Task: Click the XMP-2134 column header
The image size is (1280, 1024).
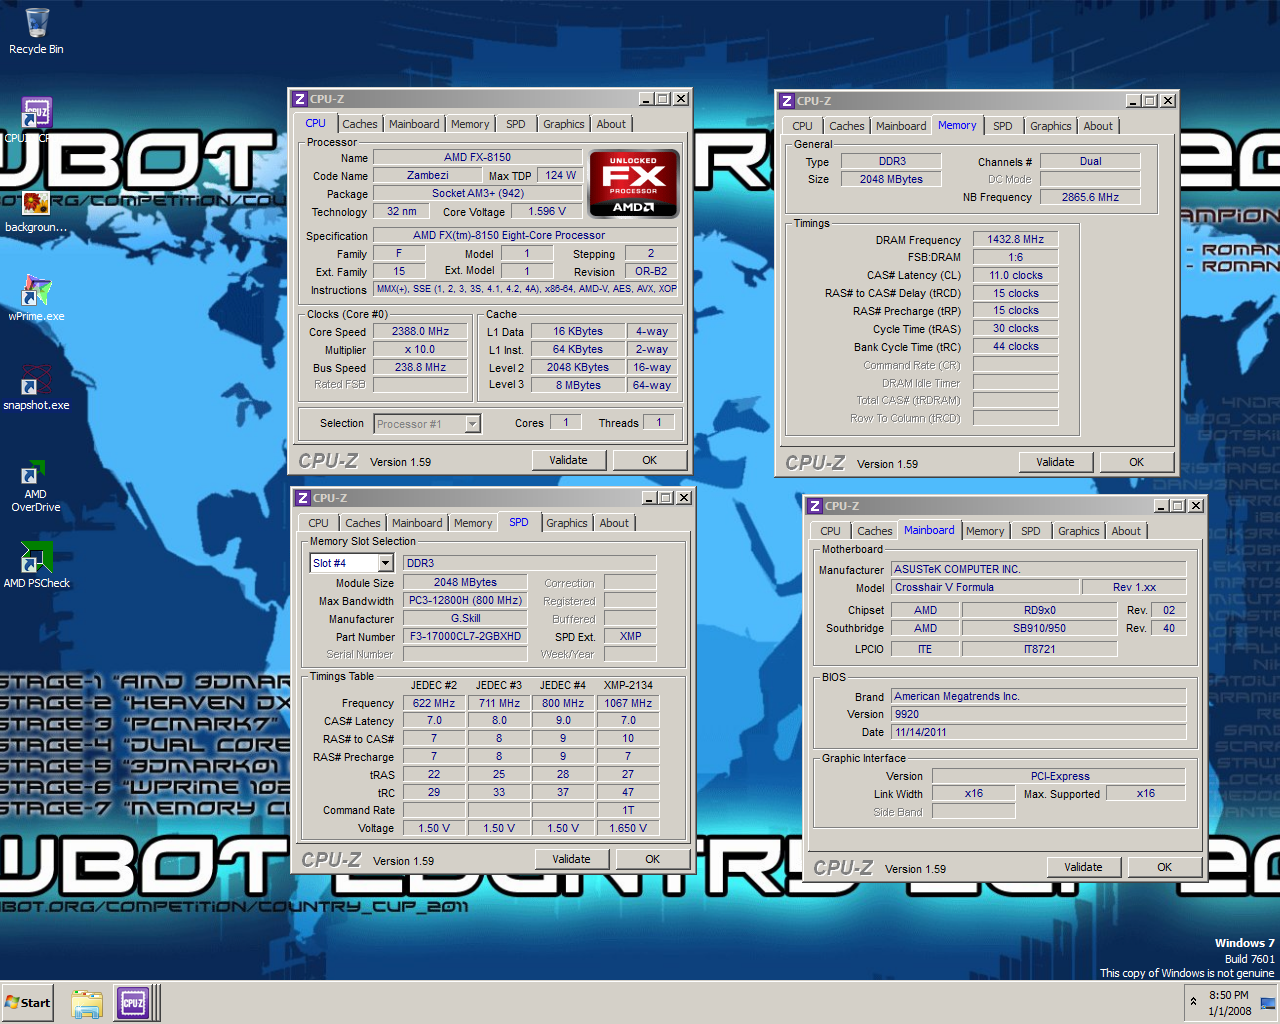Action: [628, 685]
